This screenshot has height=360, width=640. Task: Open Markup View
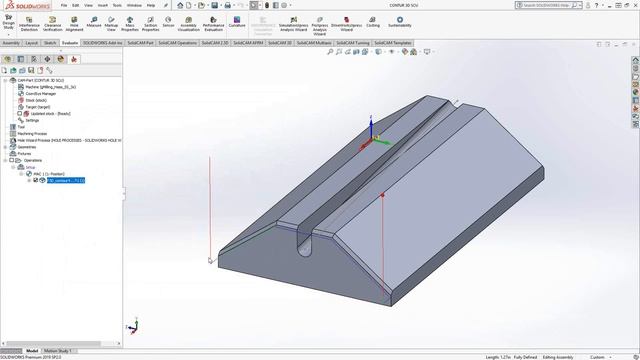pos(111,24)
